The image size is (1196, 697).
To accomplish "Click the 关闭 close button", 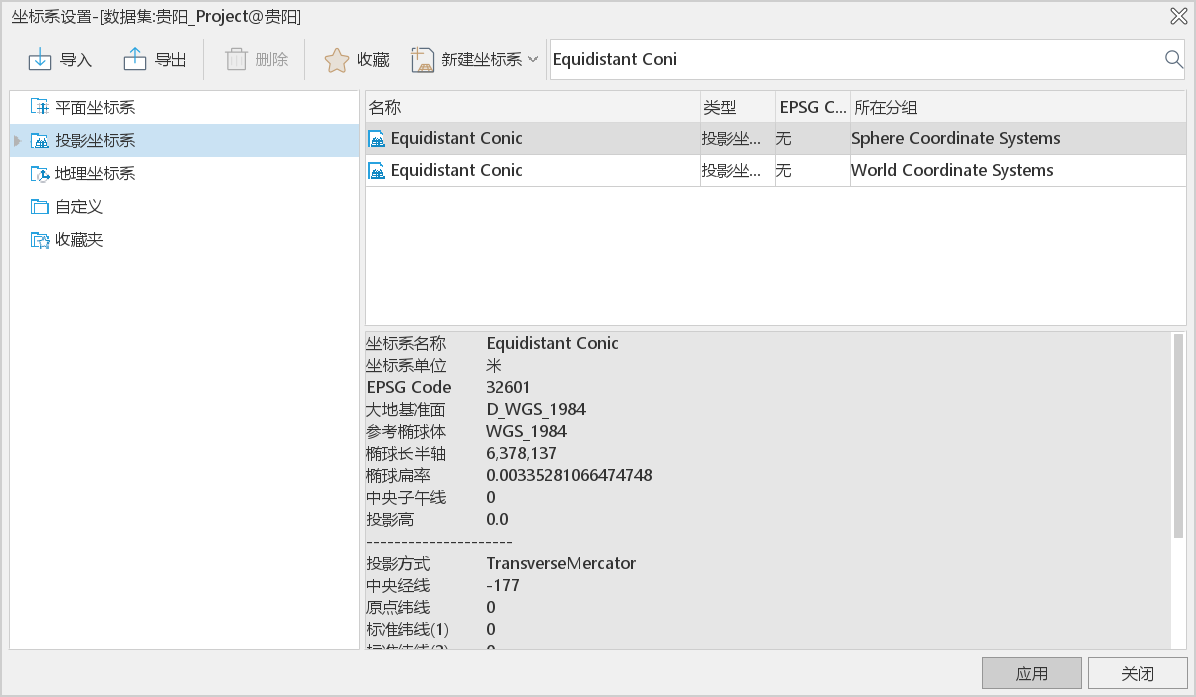I will (1137, 674).
